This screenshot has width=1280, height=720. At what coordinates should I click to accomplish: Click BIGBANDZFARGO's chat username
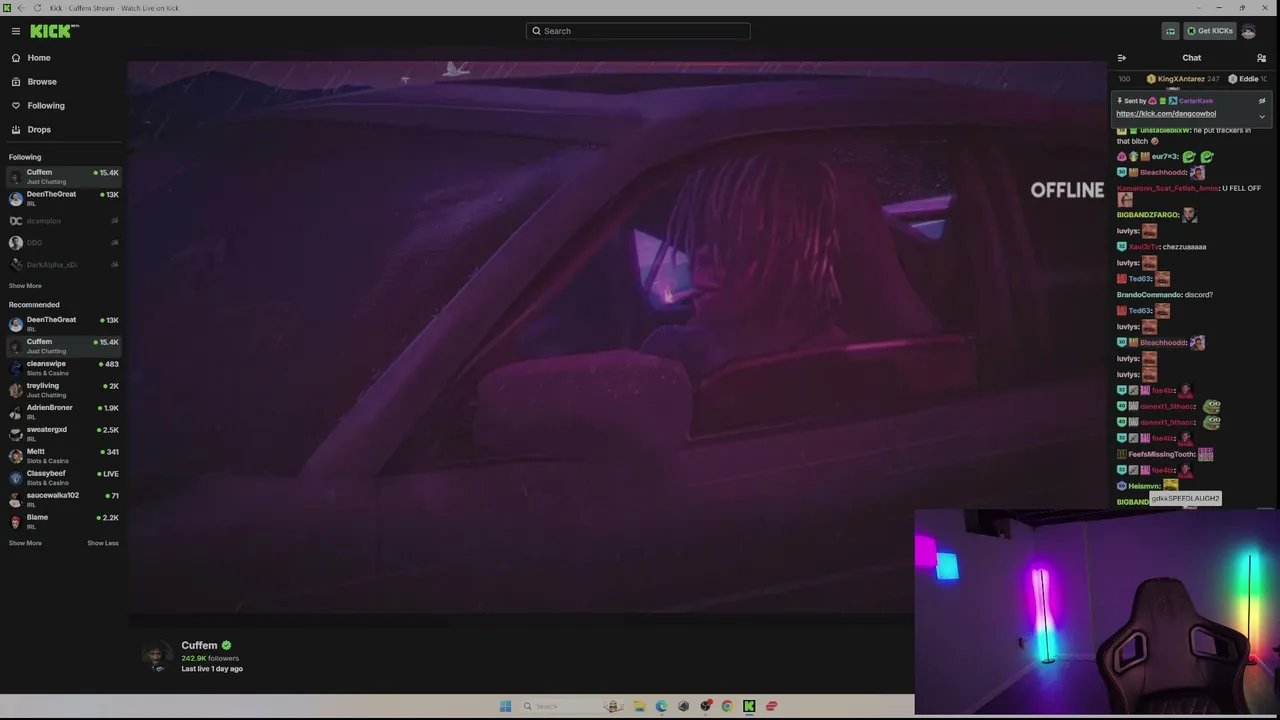coord(1147,215)
